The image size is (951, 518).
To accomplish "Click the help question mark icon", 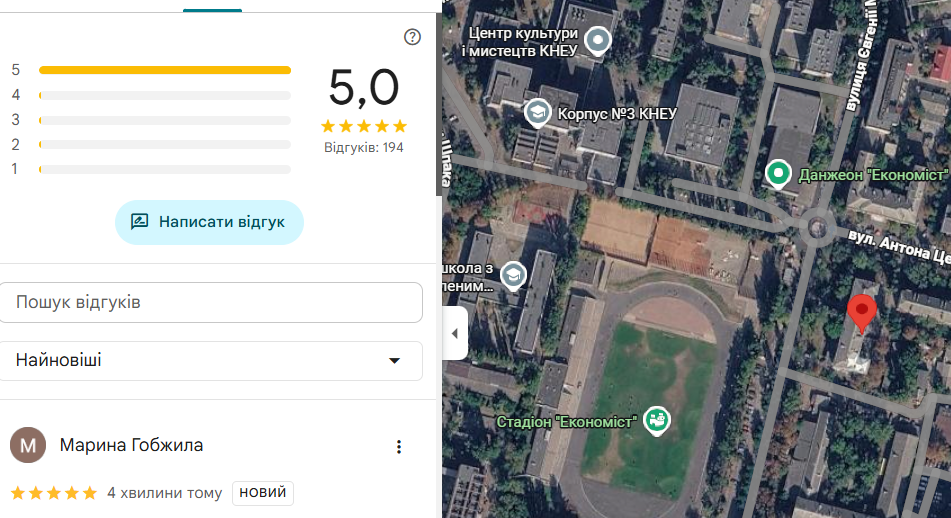I will pos(412,37).
